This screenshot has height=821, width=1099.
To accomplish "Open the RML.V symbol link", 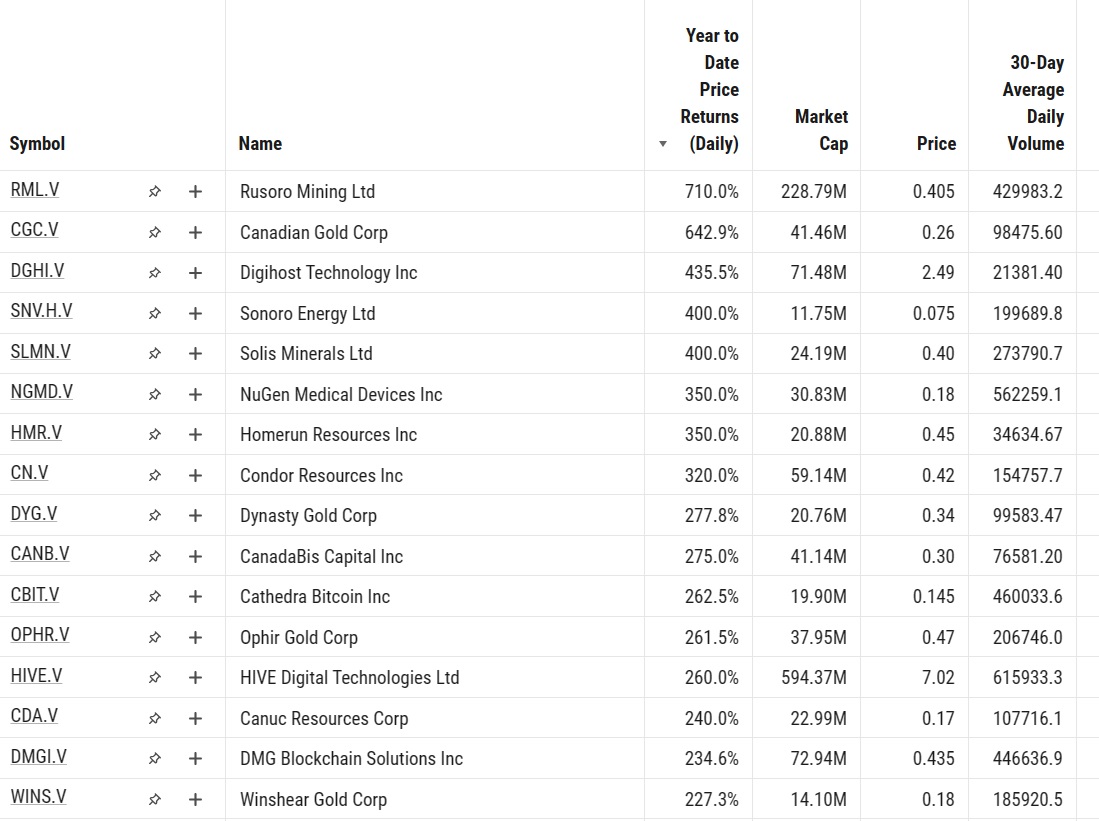I will [x=35, y=189].
